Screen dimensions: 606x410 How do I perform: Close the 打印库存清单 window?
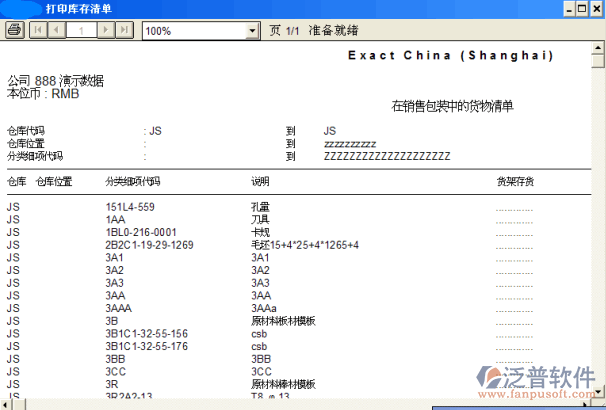(x=596, y=9)
